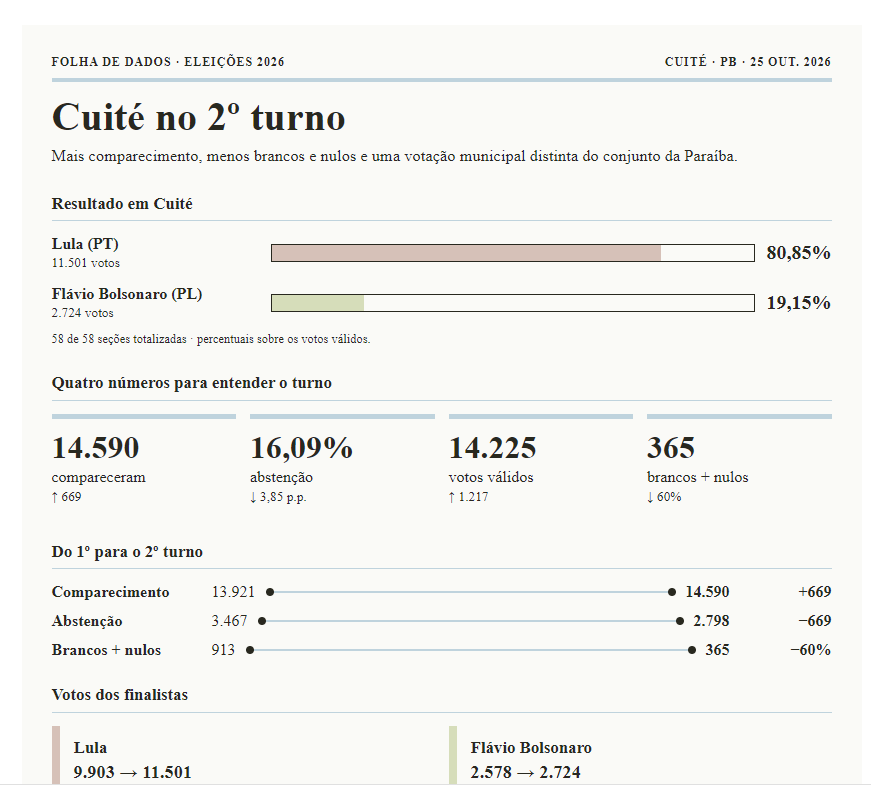The image size is (871, 805).
Task: Select the large "14.590" figure above "compareceram"
Action: [x=95, y=448]
